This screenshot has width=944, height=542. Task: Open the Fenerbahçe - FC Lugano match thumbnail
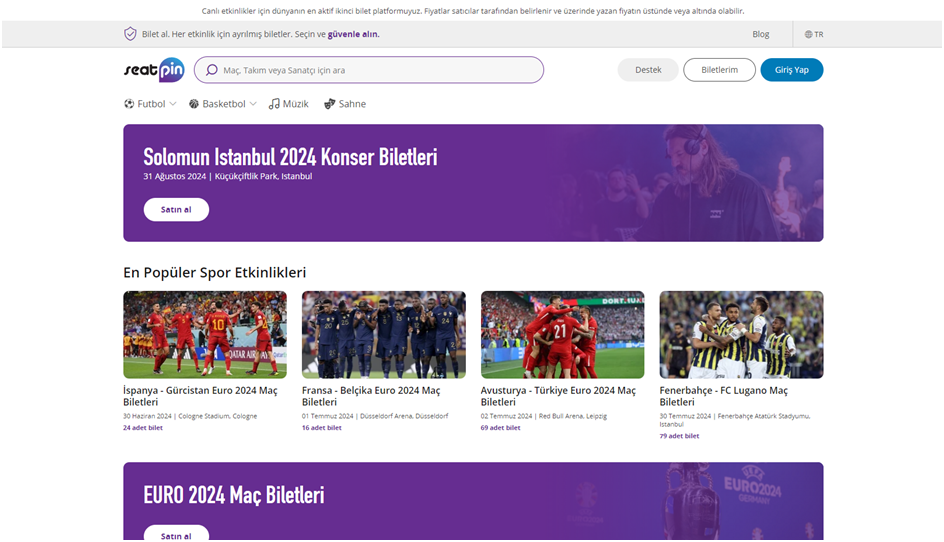tap(741, 334)
